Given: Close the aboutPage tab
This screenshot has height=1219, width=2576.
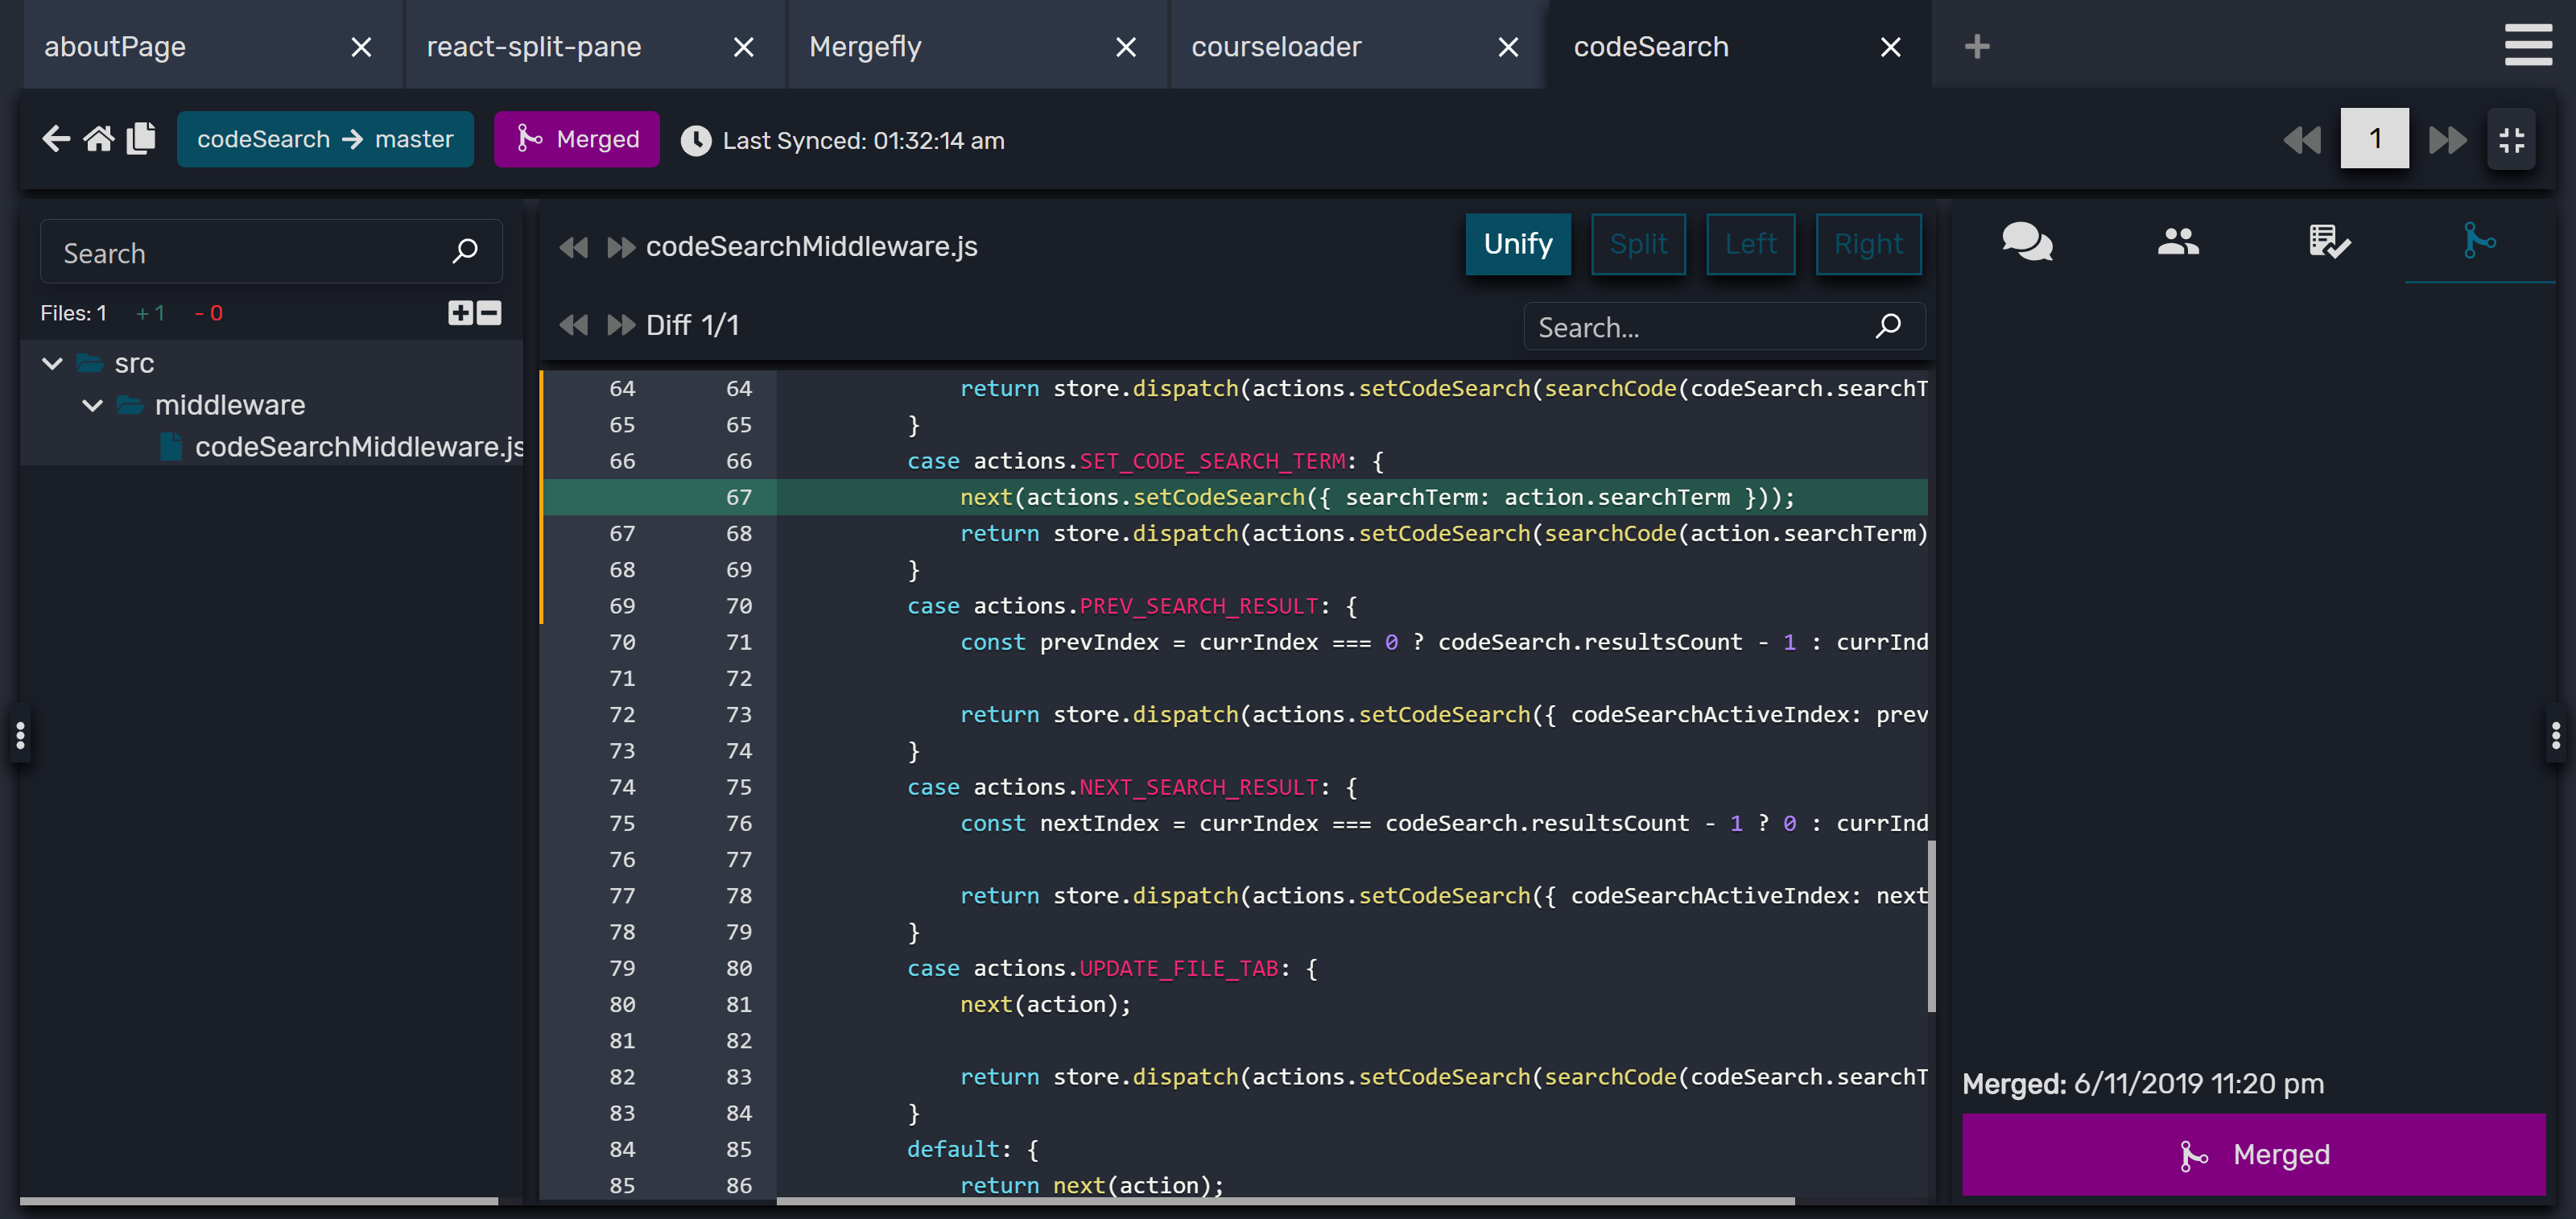Looking at the screenshot, I should (362, 47).
